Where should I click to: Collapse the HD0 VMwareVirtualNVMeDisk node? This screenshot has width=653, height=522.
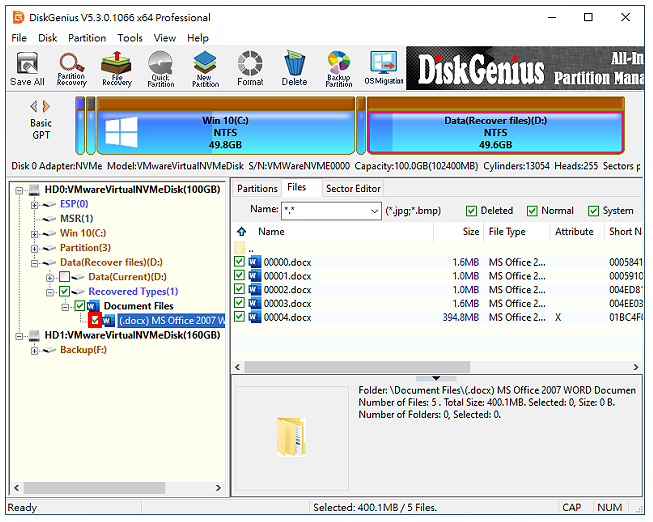point(19,190)
